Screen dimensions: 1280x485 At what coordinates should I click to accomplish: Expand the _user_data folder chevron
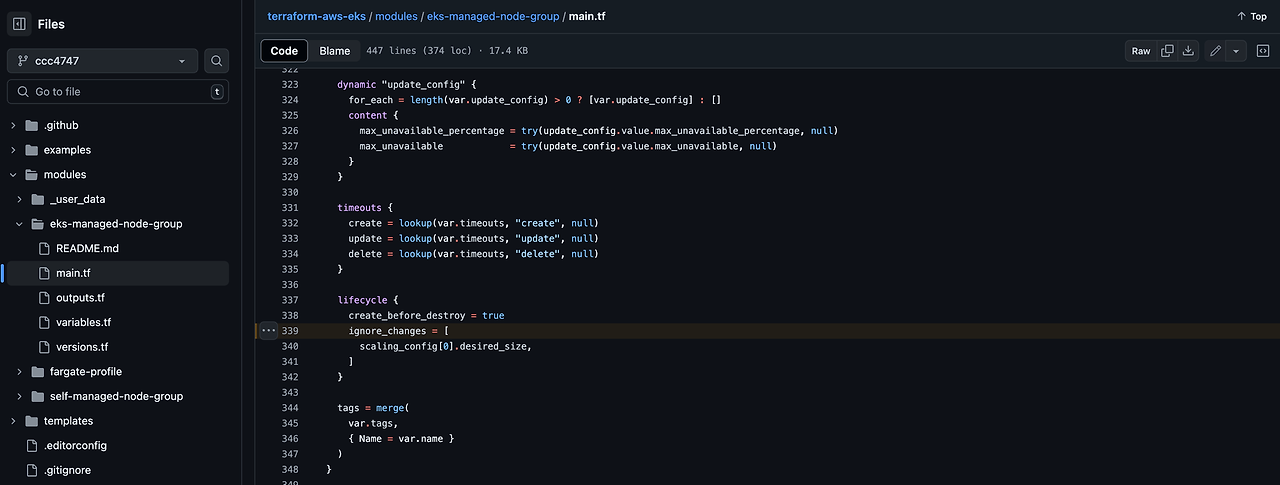click(19, 199)
